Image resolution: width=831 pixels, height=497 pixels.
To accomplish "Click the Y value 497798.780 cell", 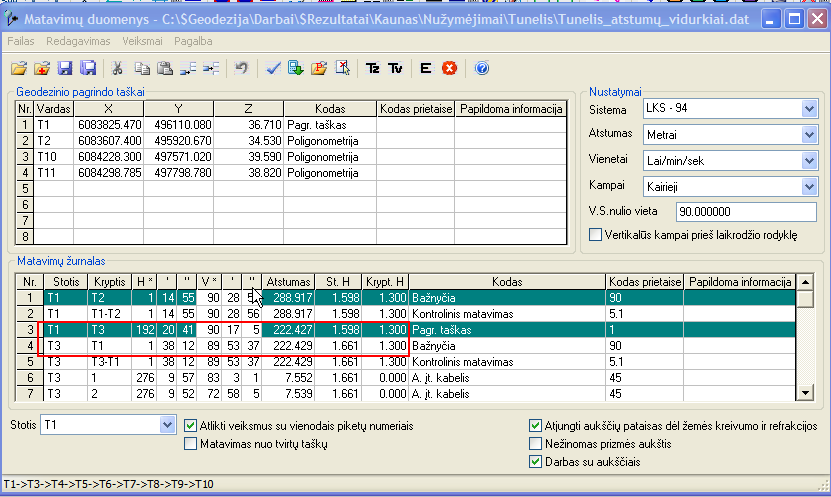I will coord(179,173).
